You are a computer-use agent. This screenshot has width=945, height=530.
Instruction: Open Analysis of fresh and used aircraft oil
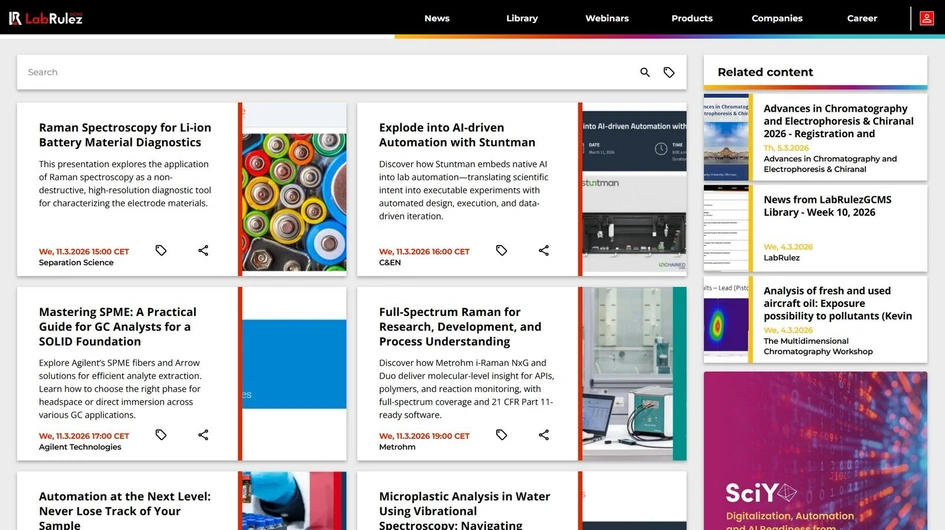pos(837,303)
